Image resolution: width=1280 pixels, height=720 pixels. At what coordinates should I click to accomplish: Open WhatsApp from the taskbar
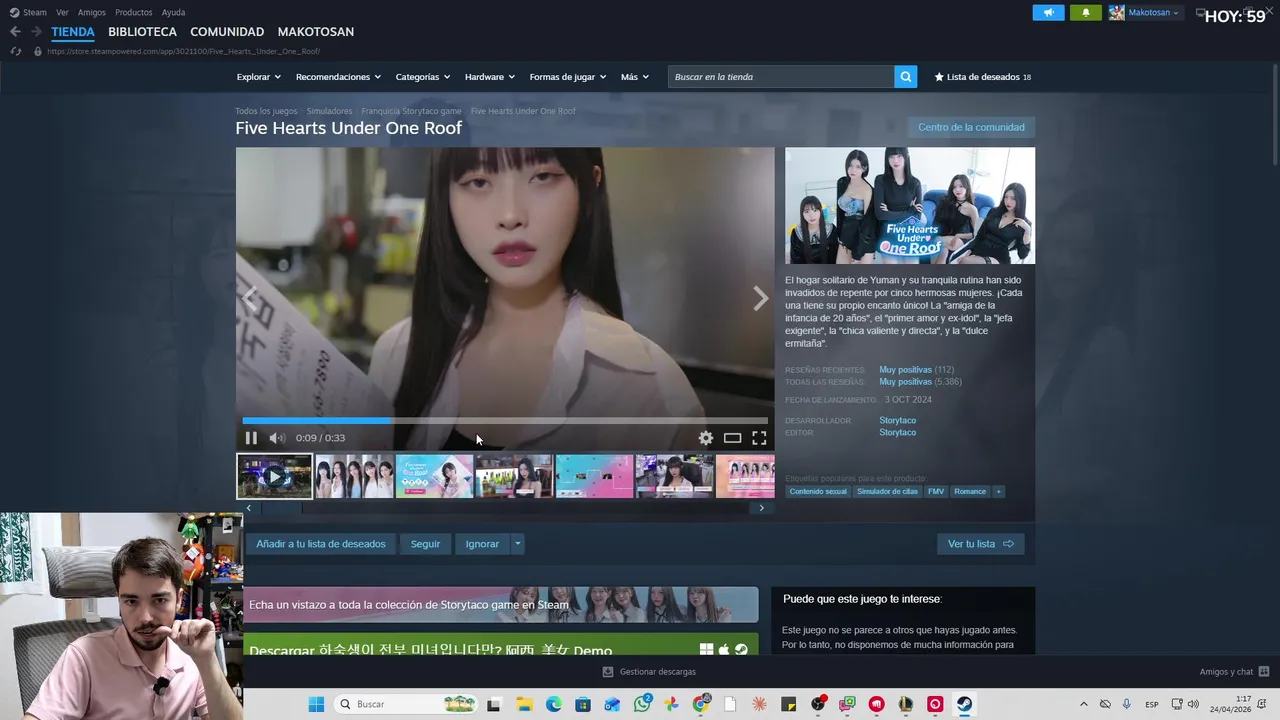click(x=642, y=704)
